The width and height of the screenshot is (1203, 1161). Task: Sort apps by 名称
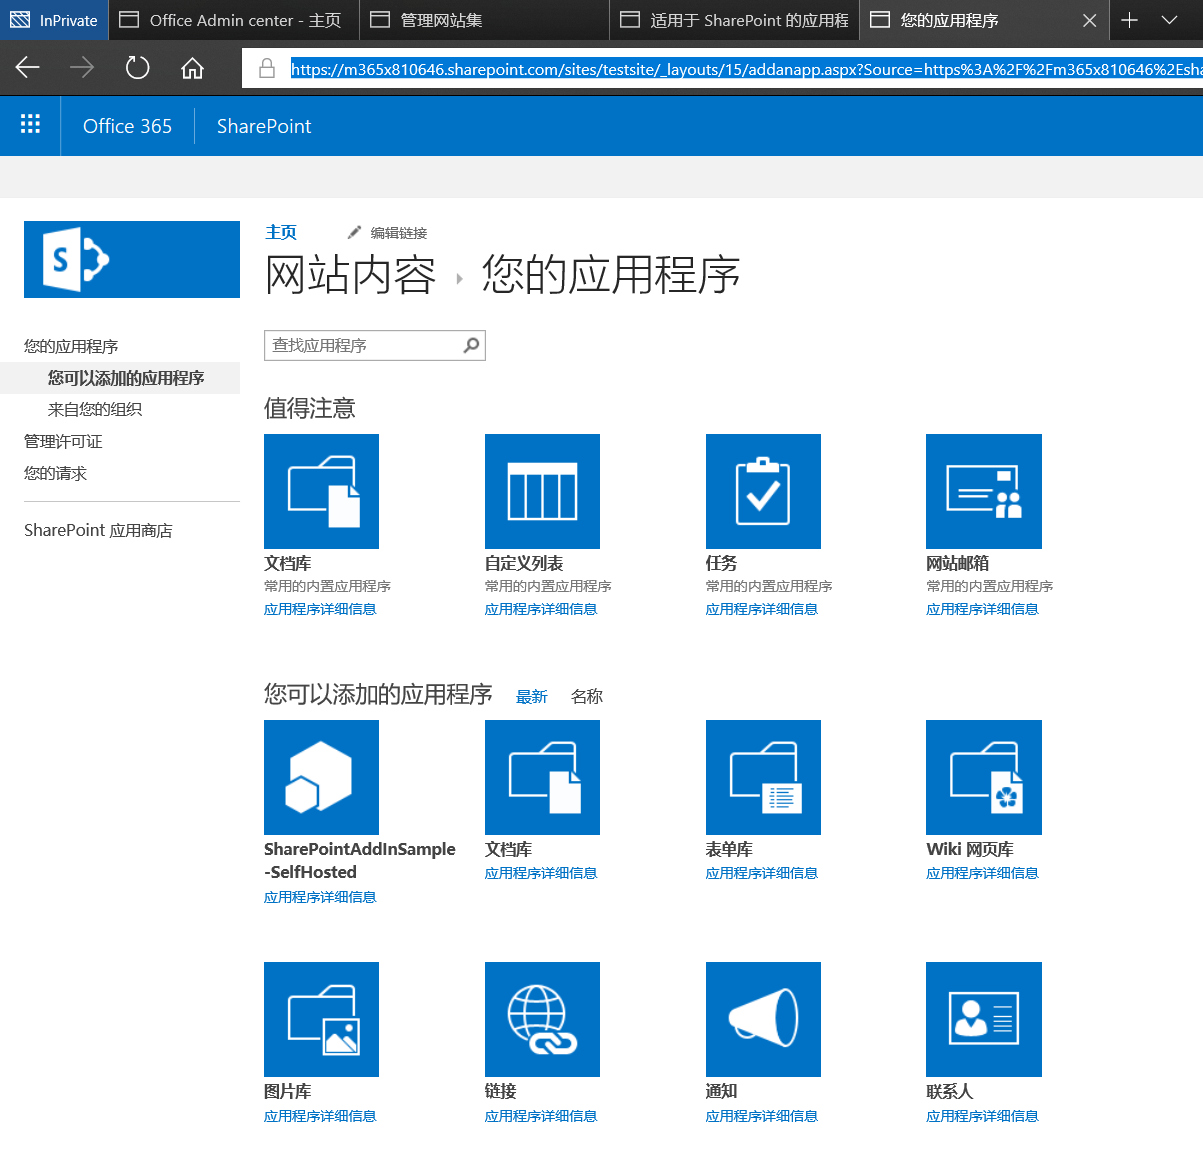(586, 696)
